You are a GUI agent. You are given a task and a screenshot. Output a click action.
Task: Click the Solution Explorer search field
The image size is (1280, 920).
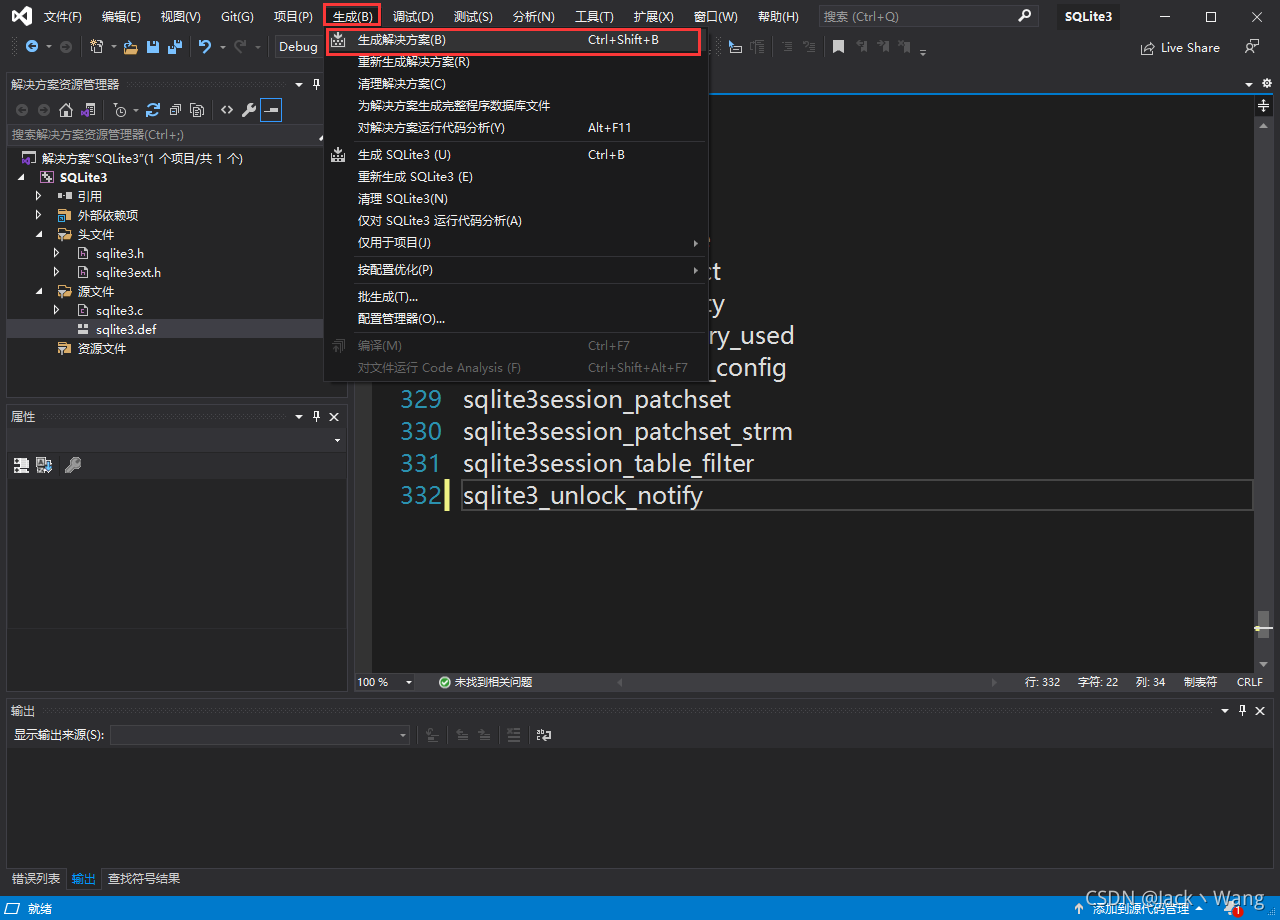pyautogui.click(x=165, y=134)
